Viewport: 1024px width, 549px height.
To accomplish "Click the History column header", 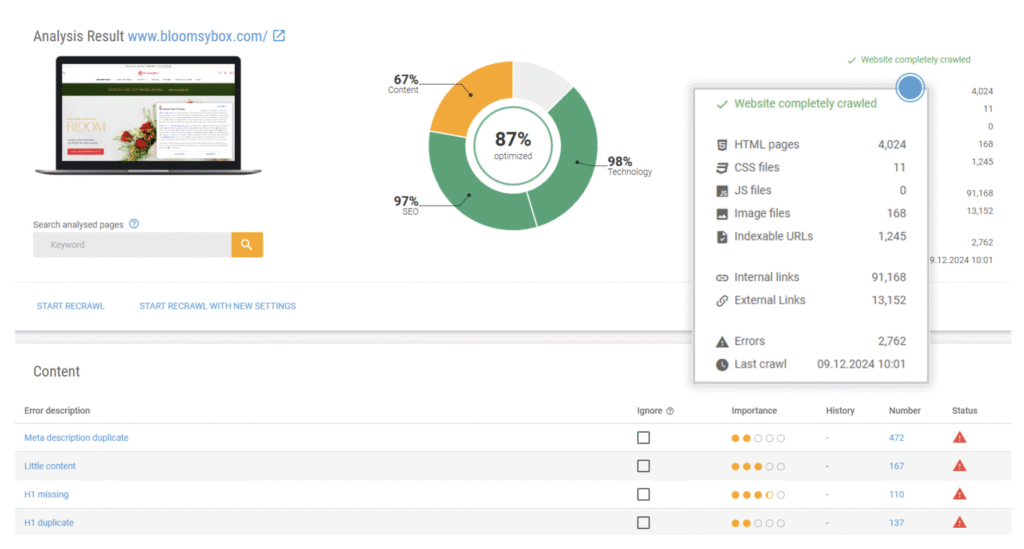I will tap(840, 411).
